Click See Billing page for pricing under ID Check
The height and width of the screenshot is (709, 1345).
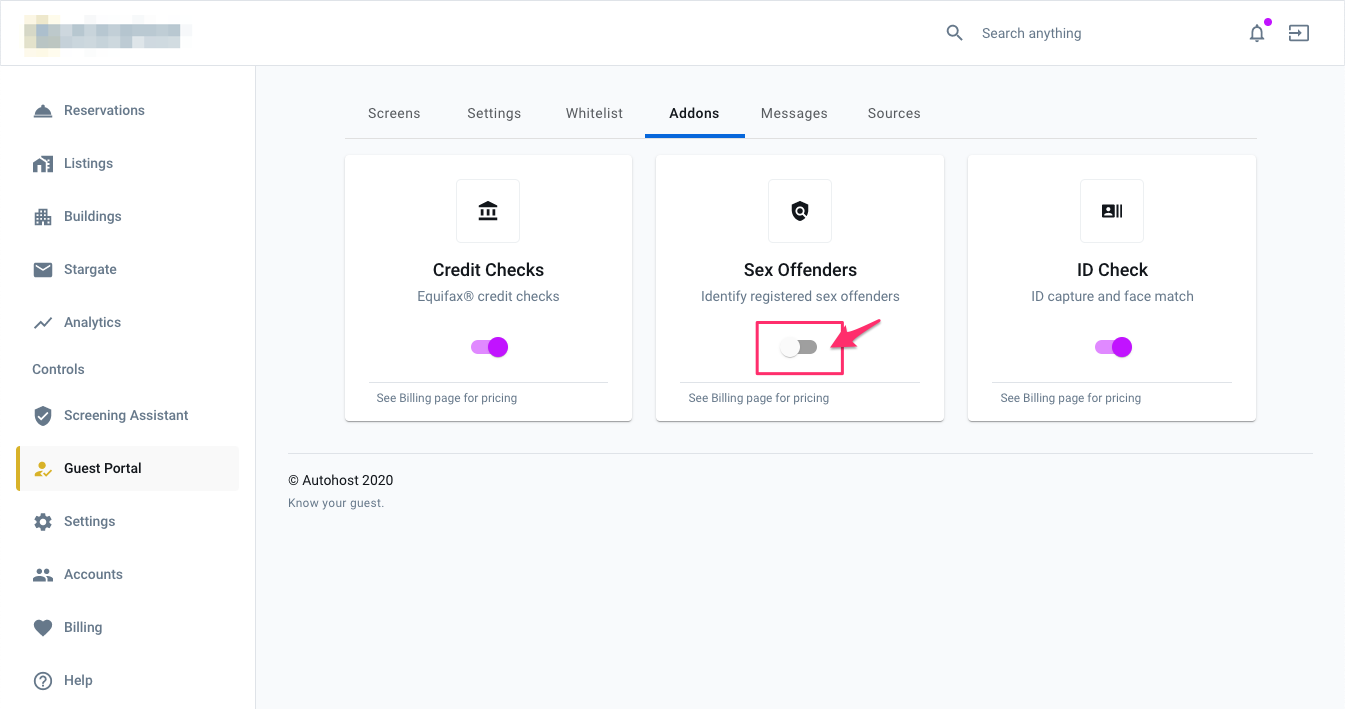pyautogui.click(x=1070, y=397)
